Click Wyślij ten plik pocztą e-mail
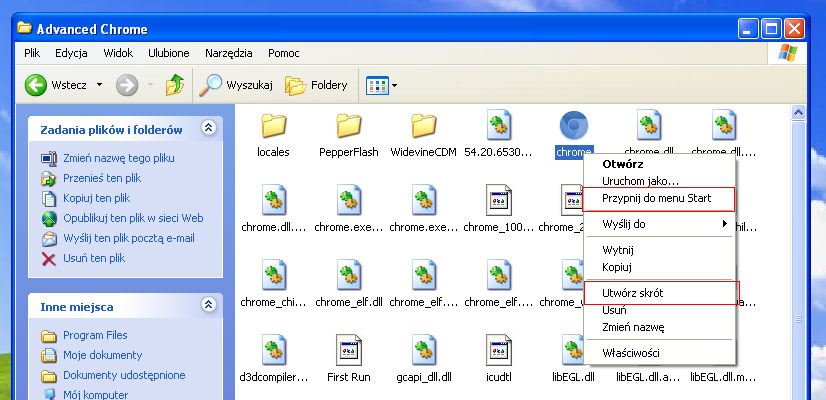Image resolution: width=826 pixels, height=400 pixels. click(x=129, y=238)
